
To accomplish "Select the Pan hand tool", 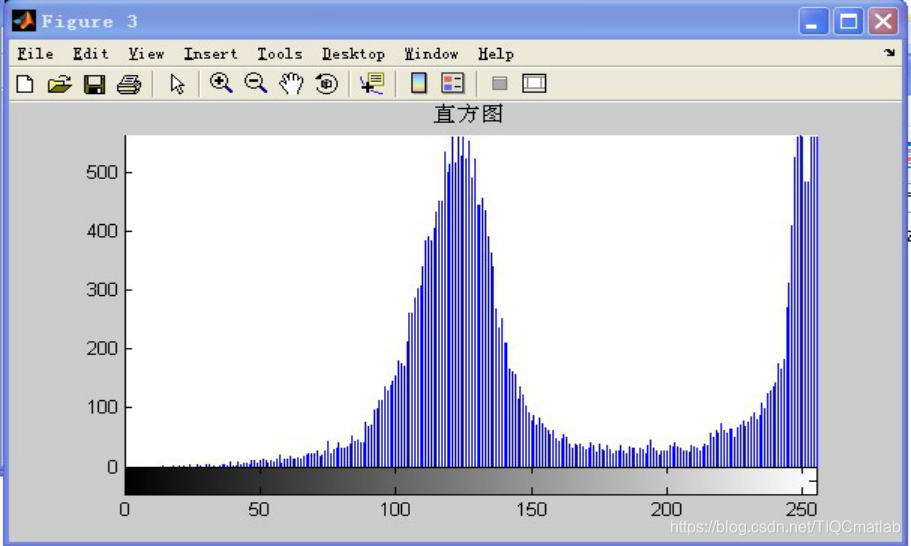I will point(290,84).
